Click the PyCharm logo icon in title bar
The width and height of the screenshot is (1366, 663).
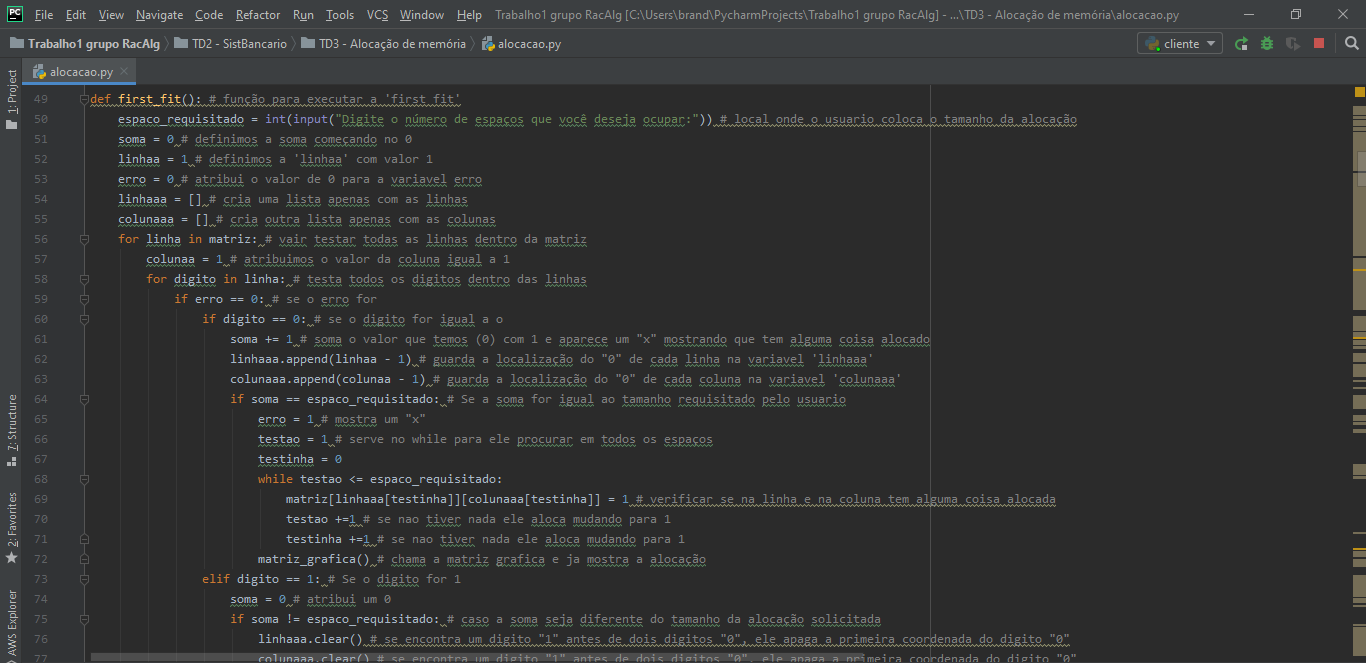pos(15,14)
